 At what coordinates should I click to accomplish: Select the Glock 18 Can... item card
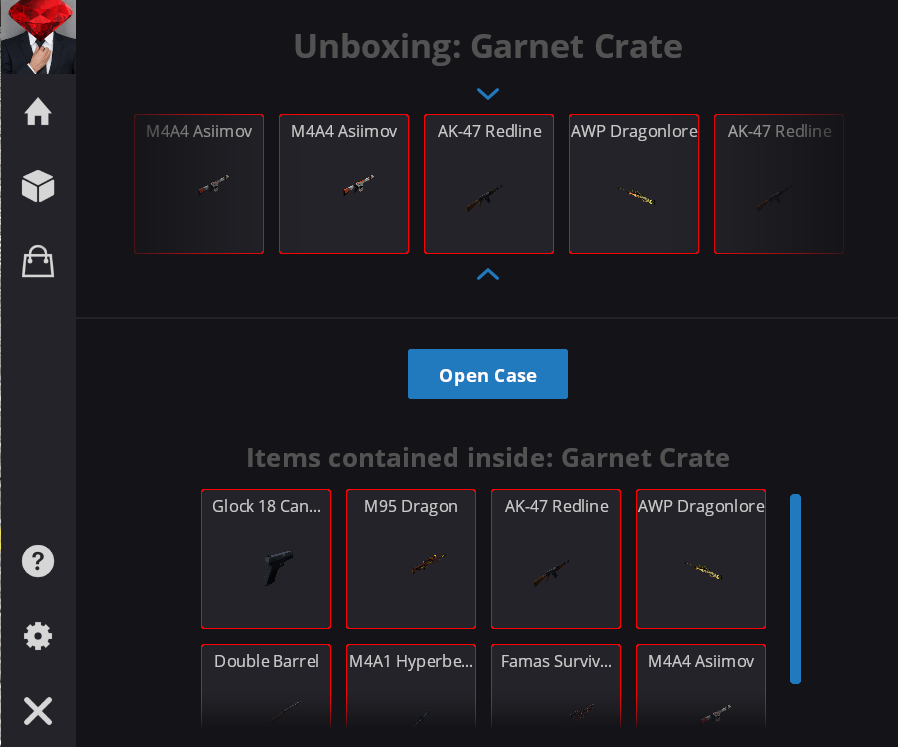pyautogui.click(x=266, y=559)
